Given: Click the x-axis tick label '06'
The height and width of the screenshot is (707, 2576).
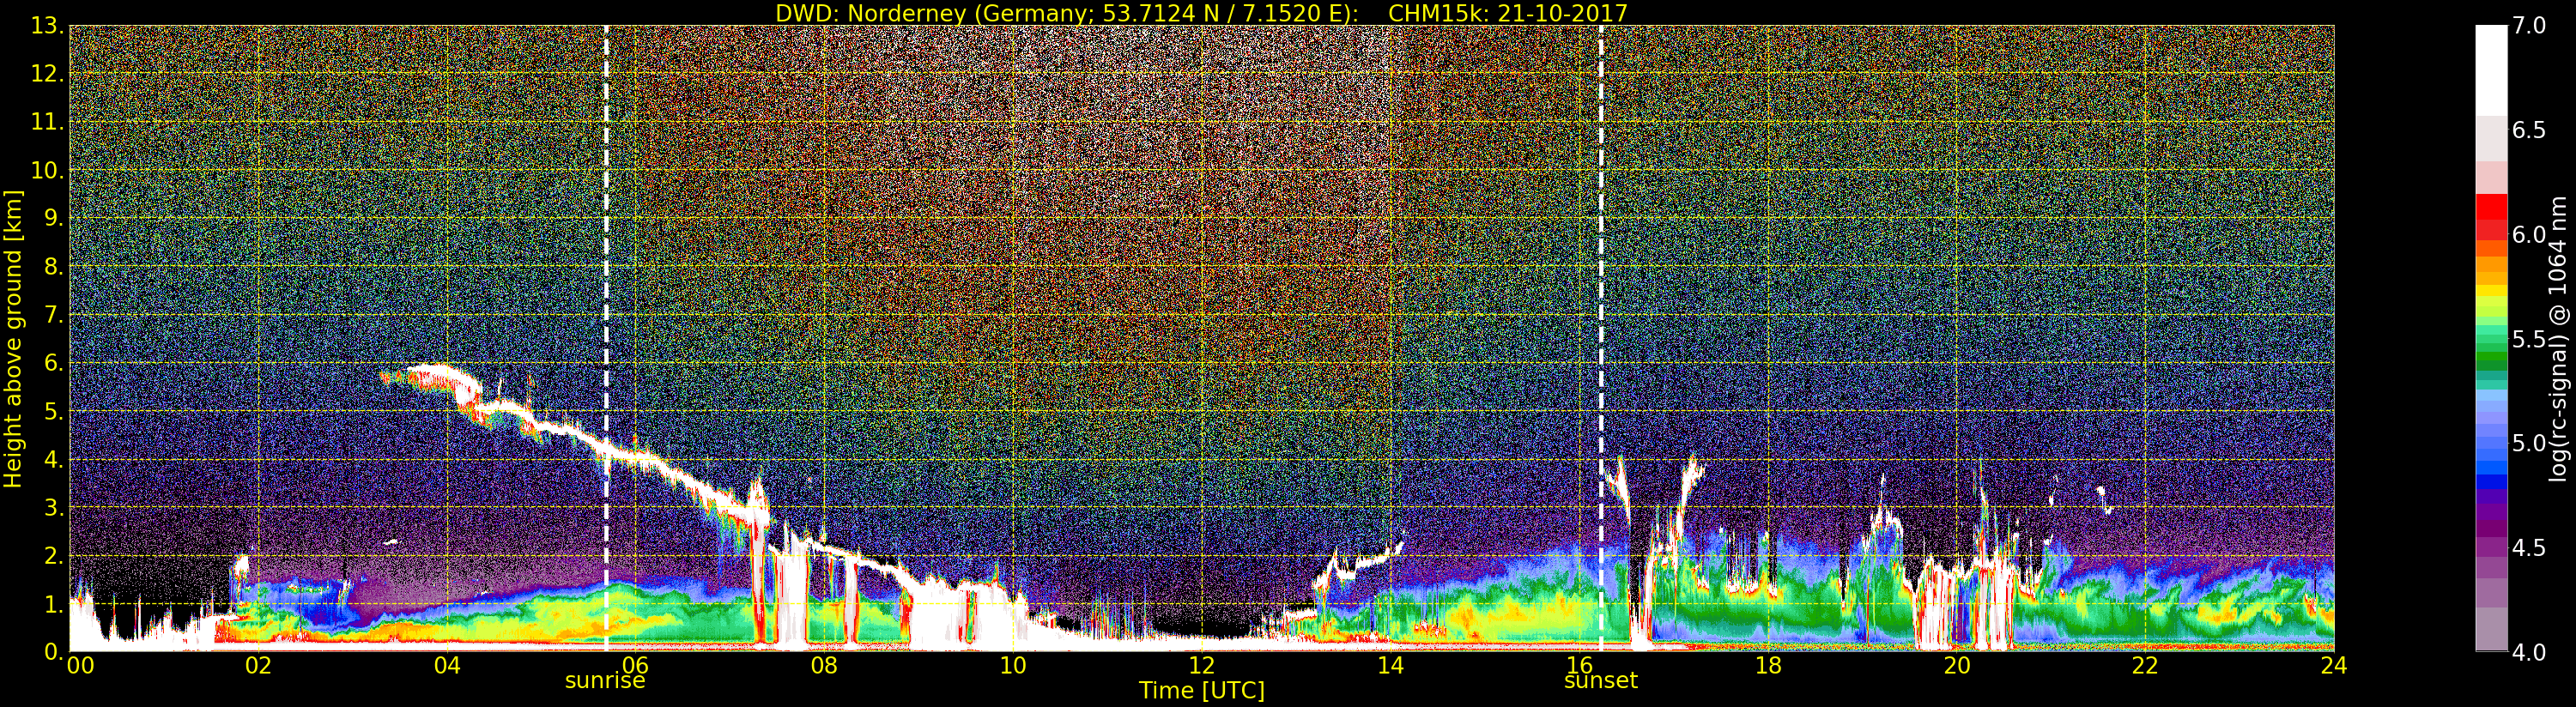Looking at the screenshot, I should pos(635,666).
